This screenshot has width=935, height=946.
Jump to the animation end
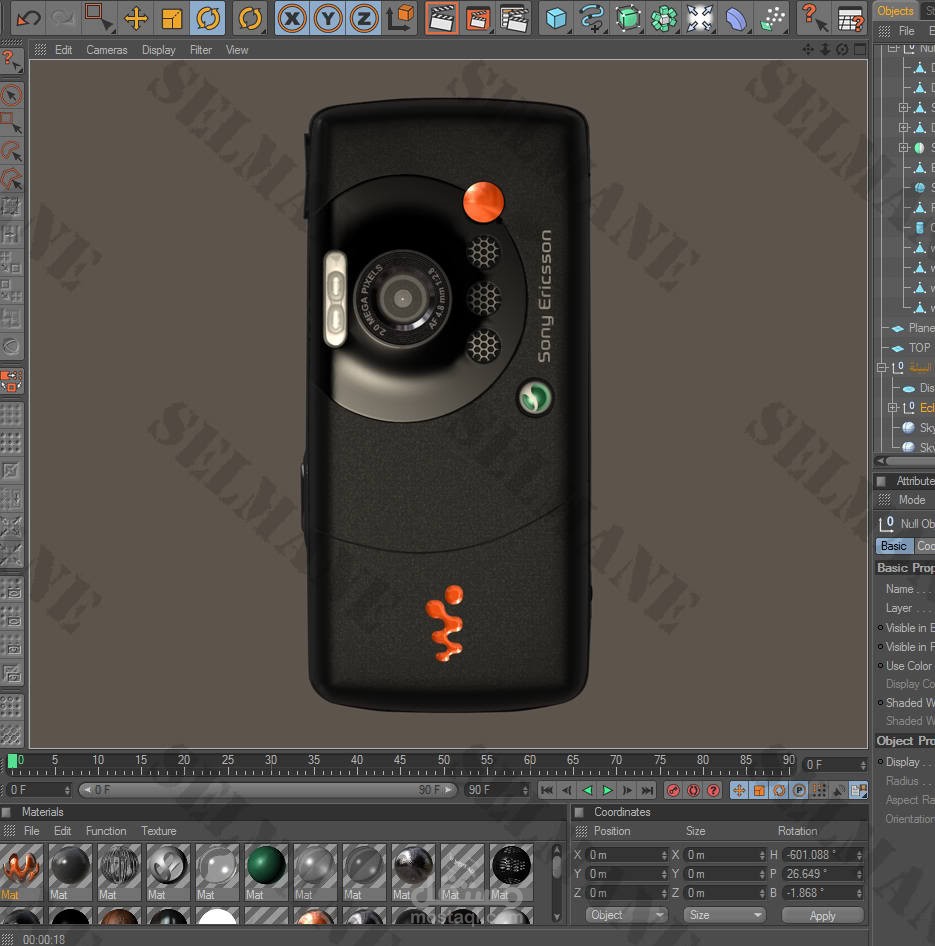point(647,790)
